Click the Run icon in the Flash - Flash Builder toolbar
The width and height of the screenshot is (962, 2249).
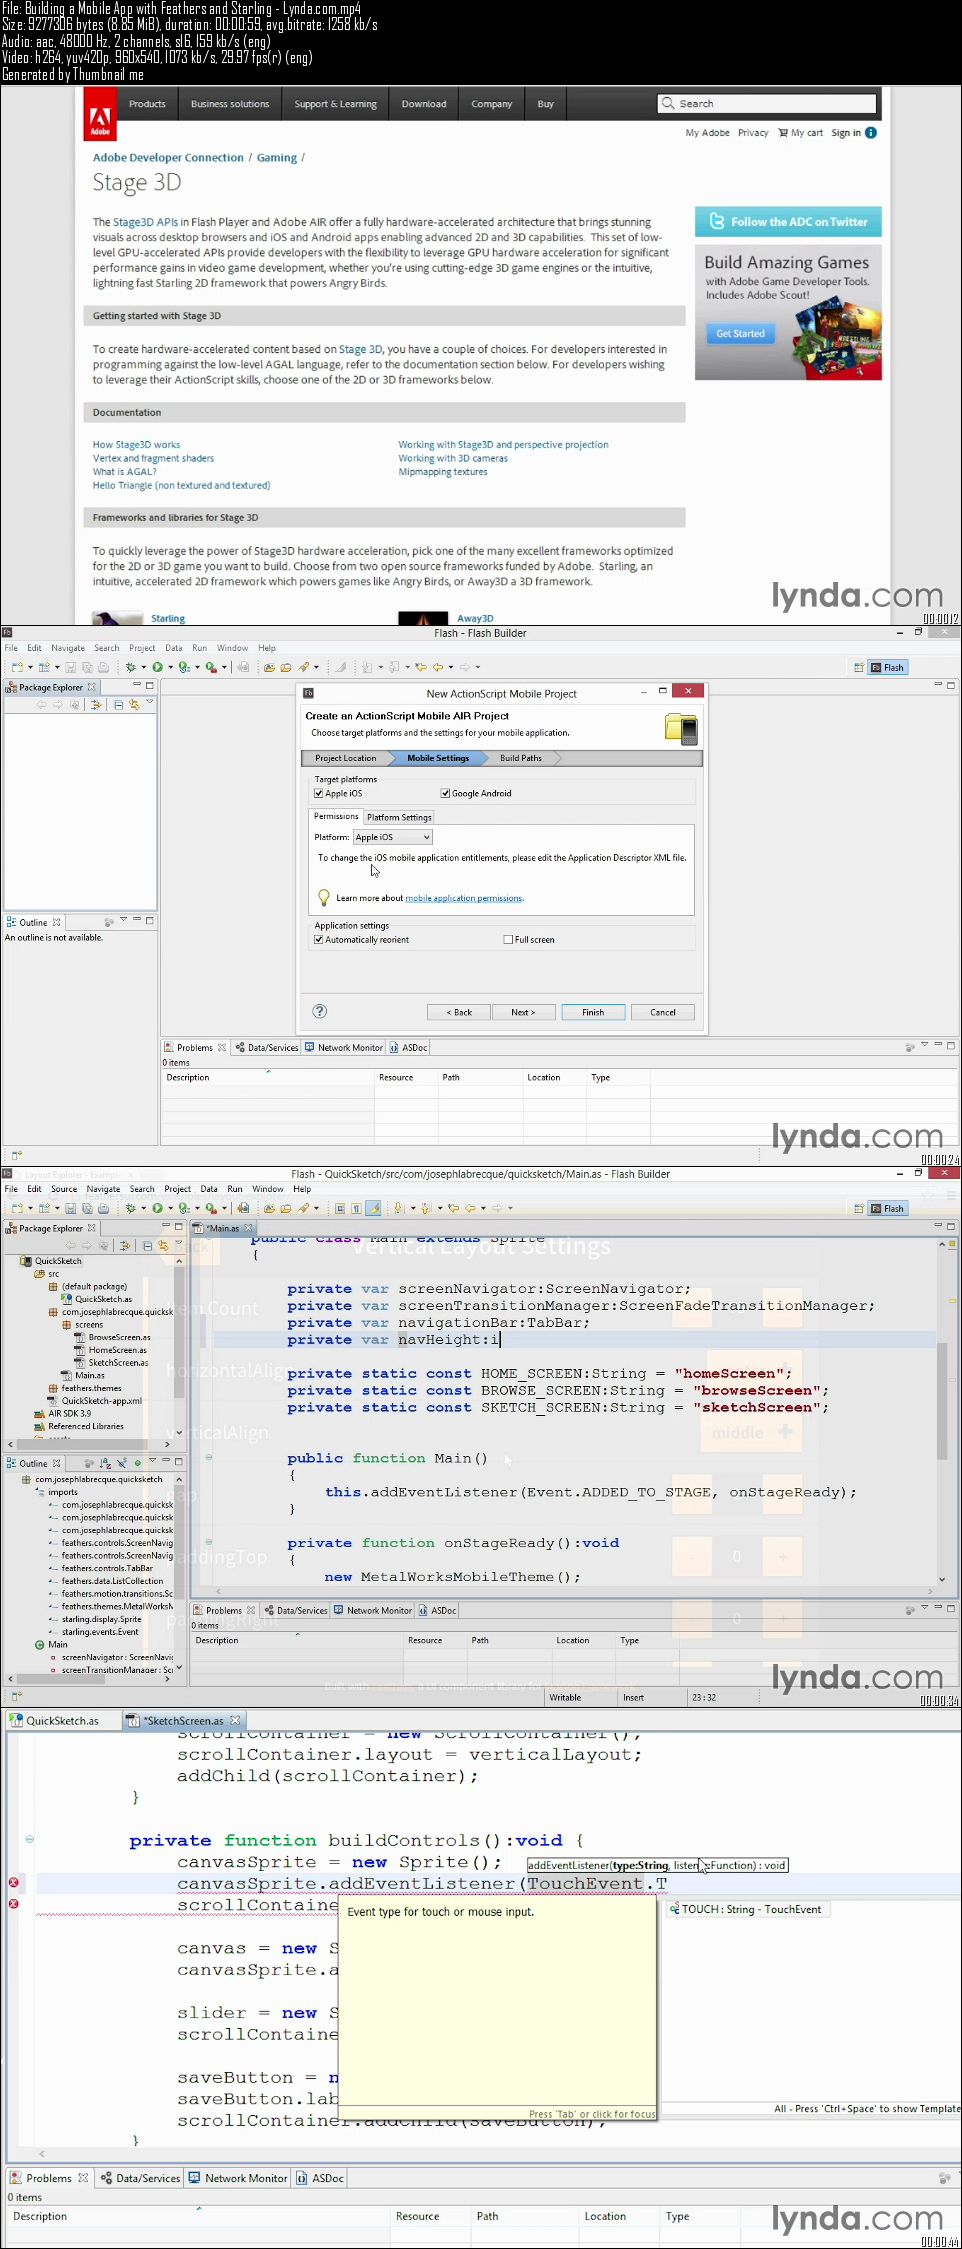157,667
